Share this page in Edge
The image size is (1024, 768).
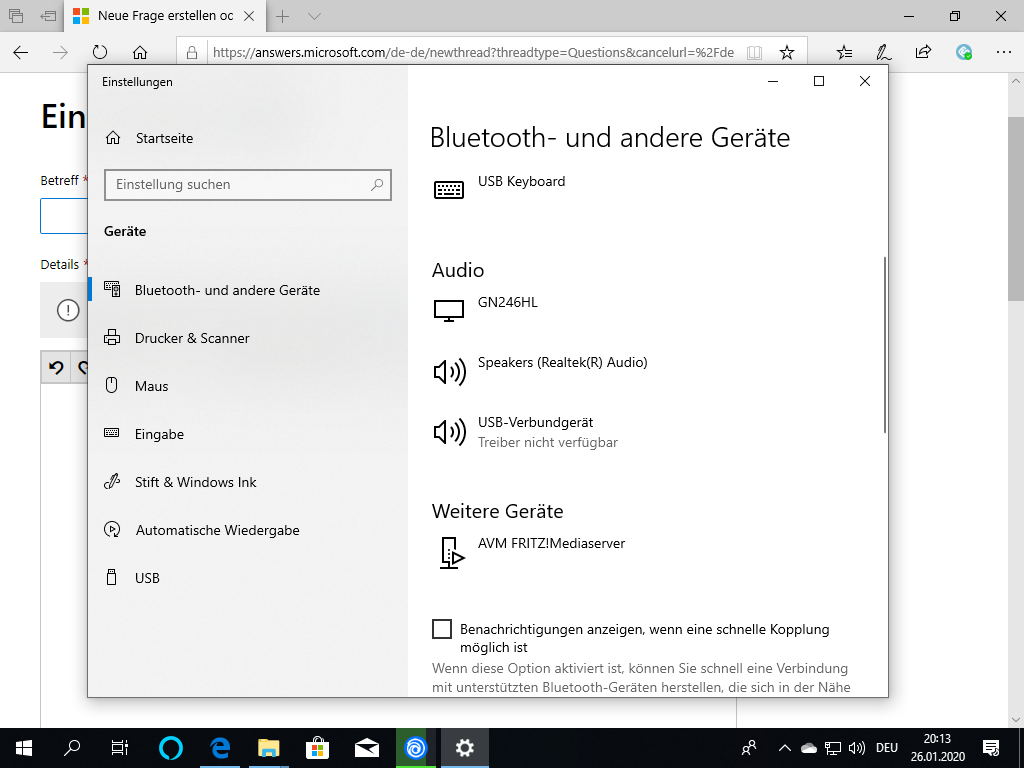(923, 52)
